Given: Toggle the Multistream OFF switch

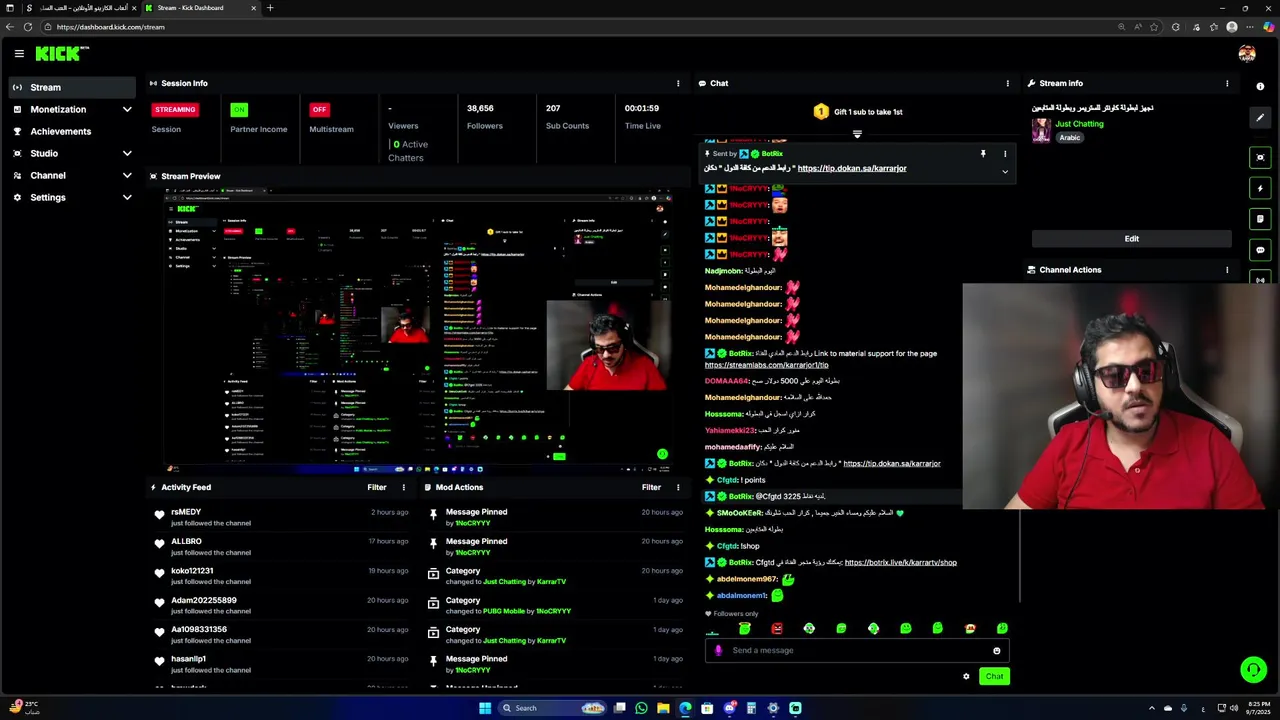Looking at the screenshot, I should coord(319,109).
